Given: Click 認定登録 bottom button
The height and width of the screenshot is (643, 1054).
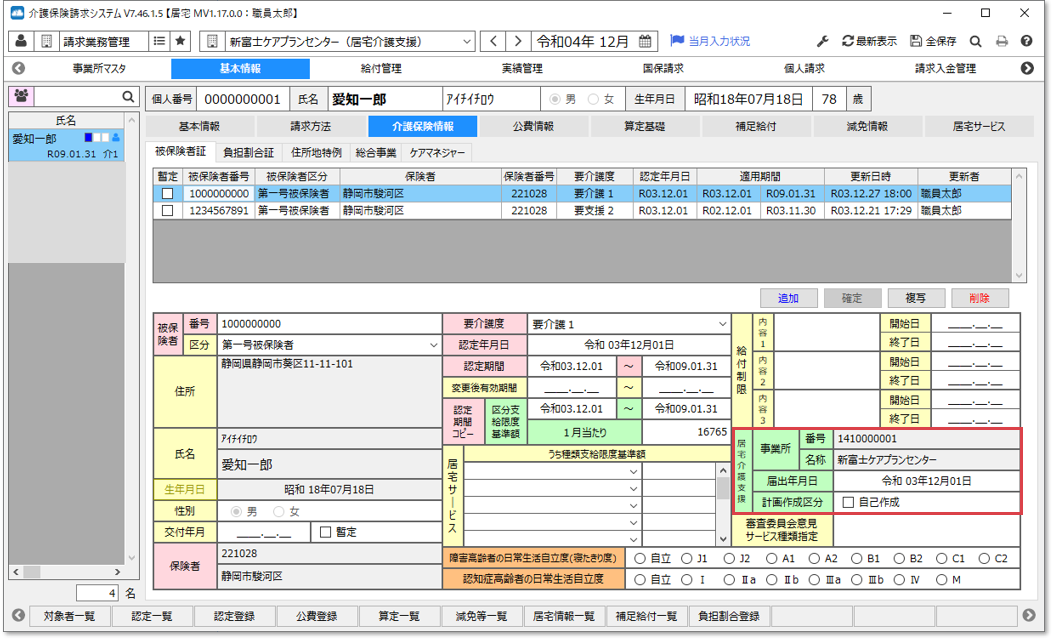Looking at the screenshot, I should click(x=234, y=615).
